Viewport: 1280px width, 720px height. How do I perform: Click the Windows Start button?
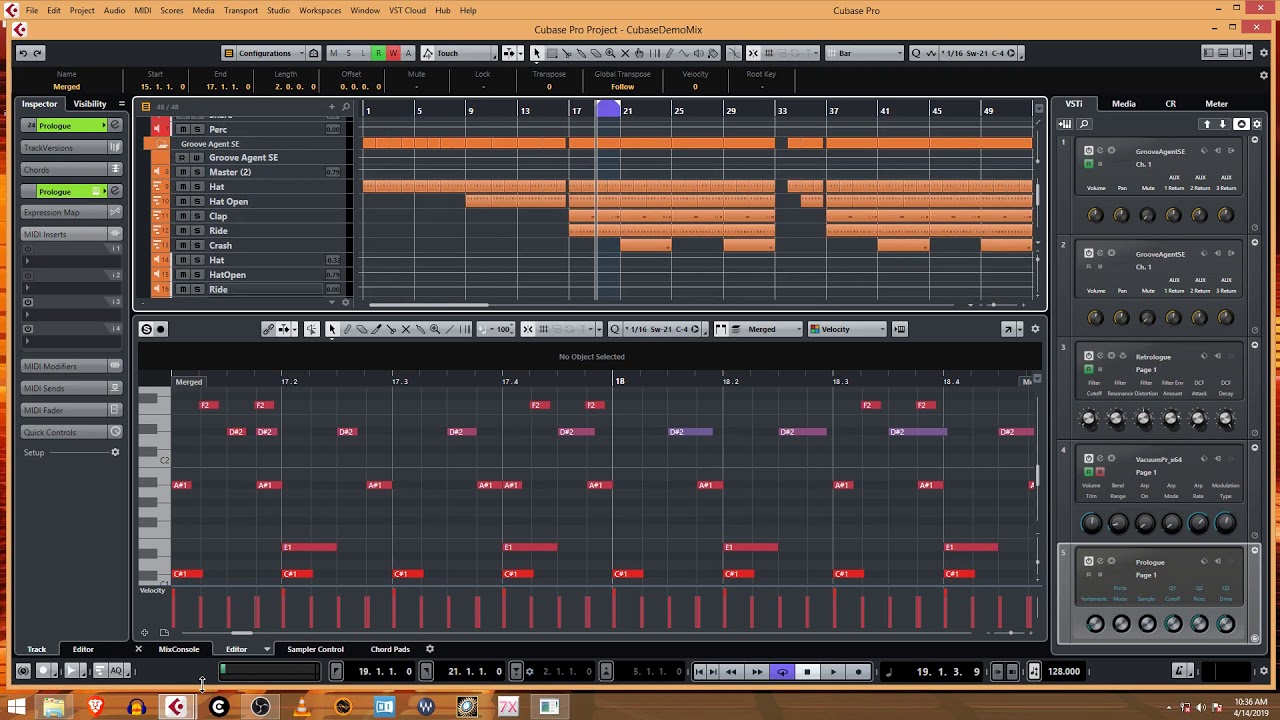coord(16,707)
